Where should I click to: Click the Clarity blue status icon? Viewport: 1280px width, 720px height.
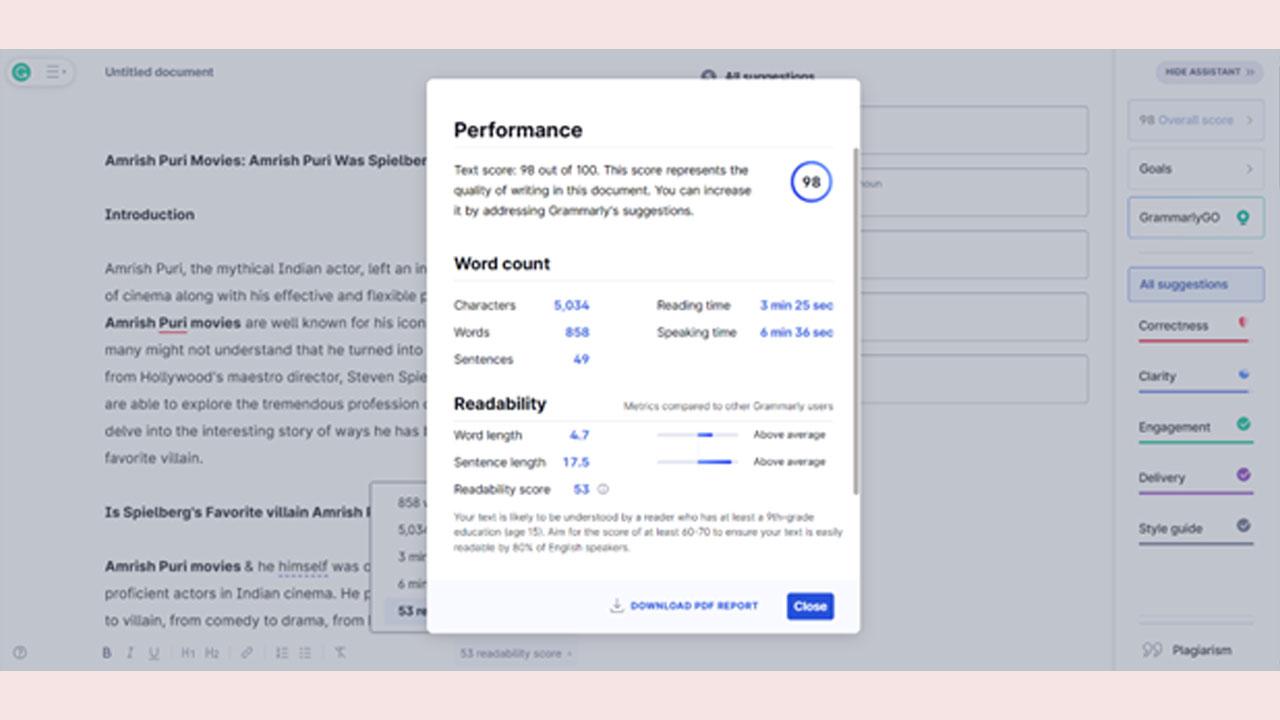point(1243,374)
